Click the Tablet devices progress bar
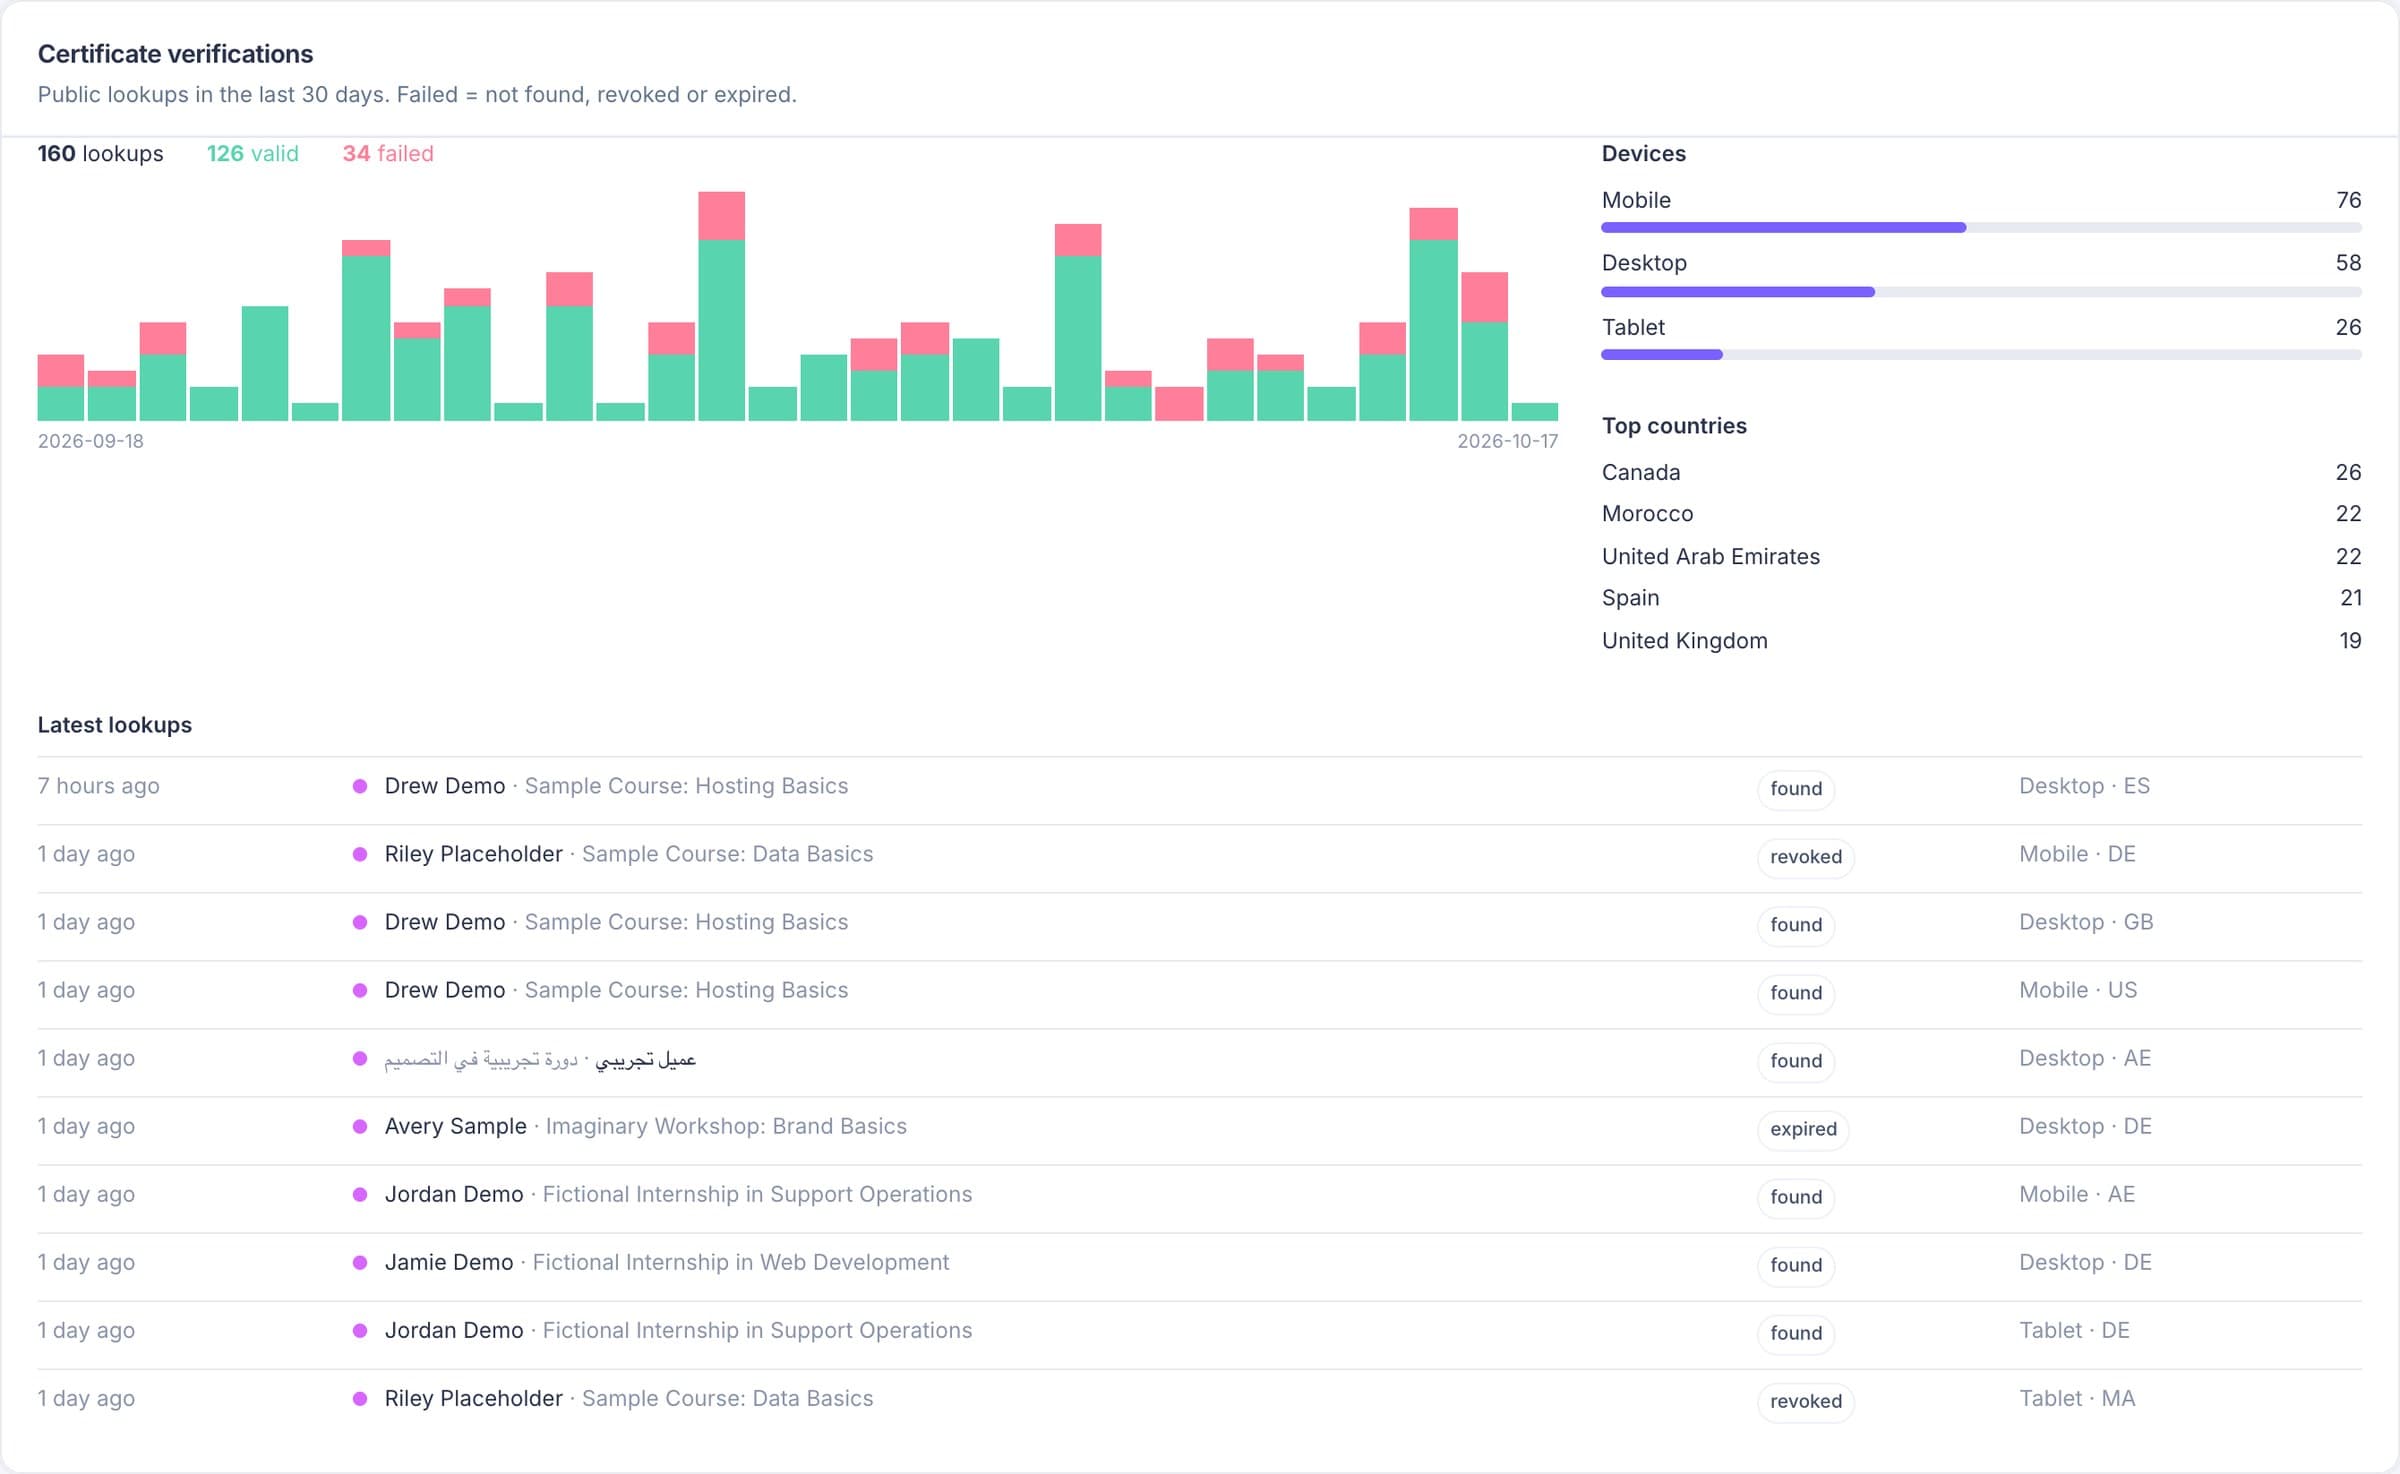 [x=1981, y=355]
